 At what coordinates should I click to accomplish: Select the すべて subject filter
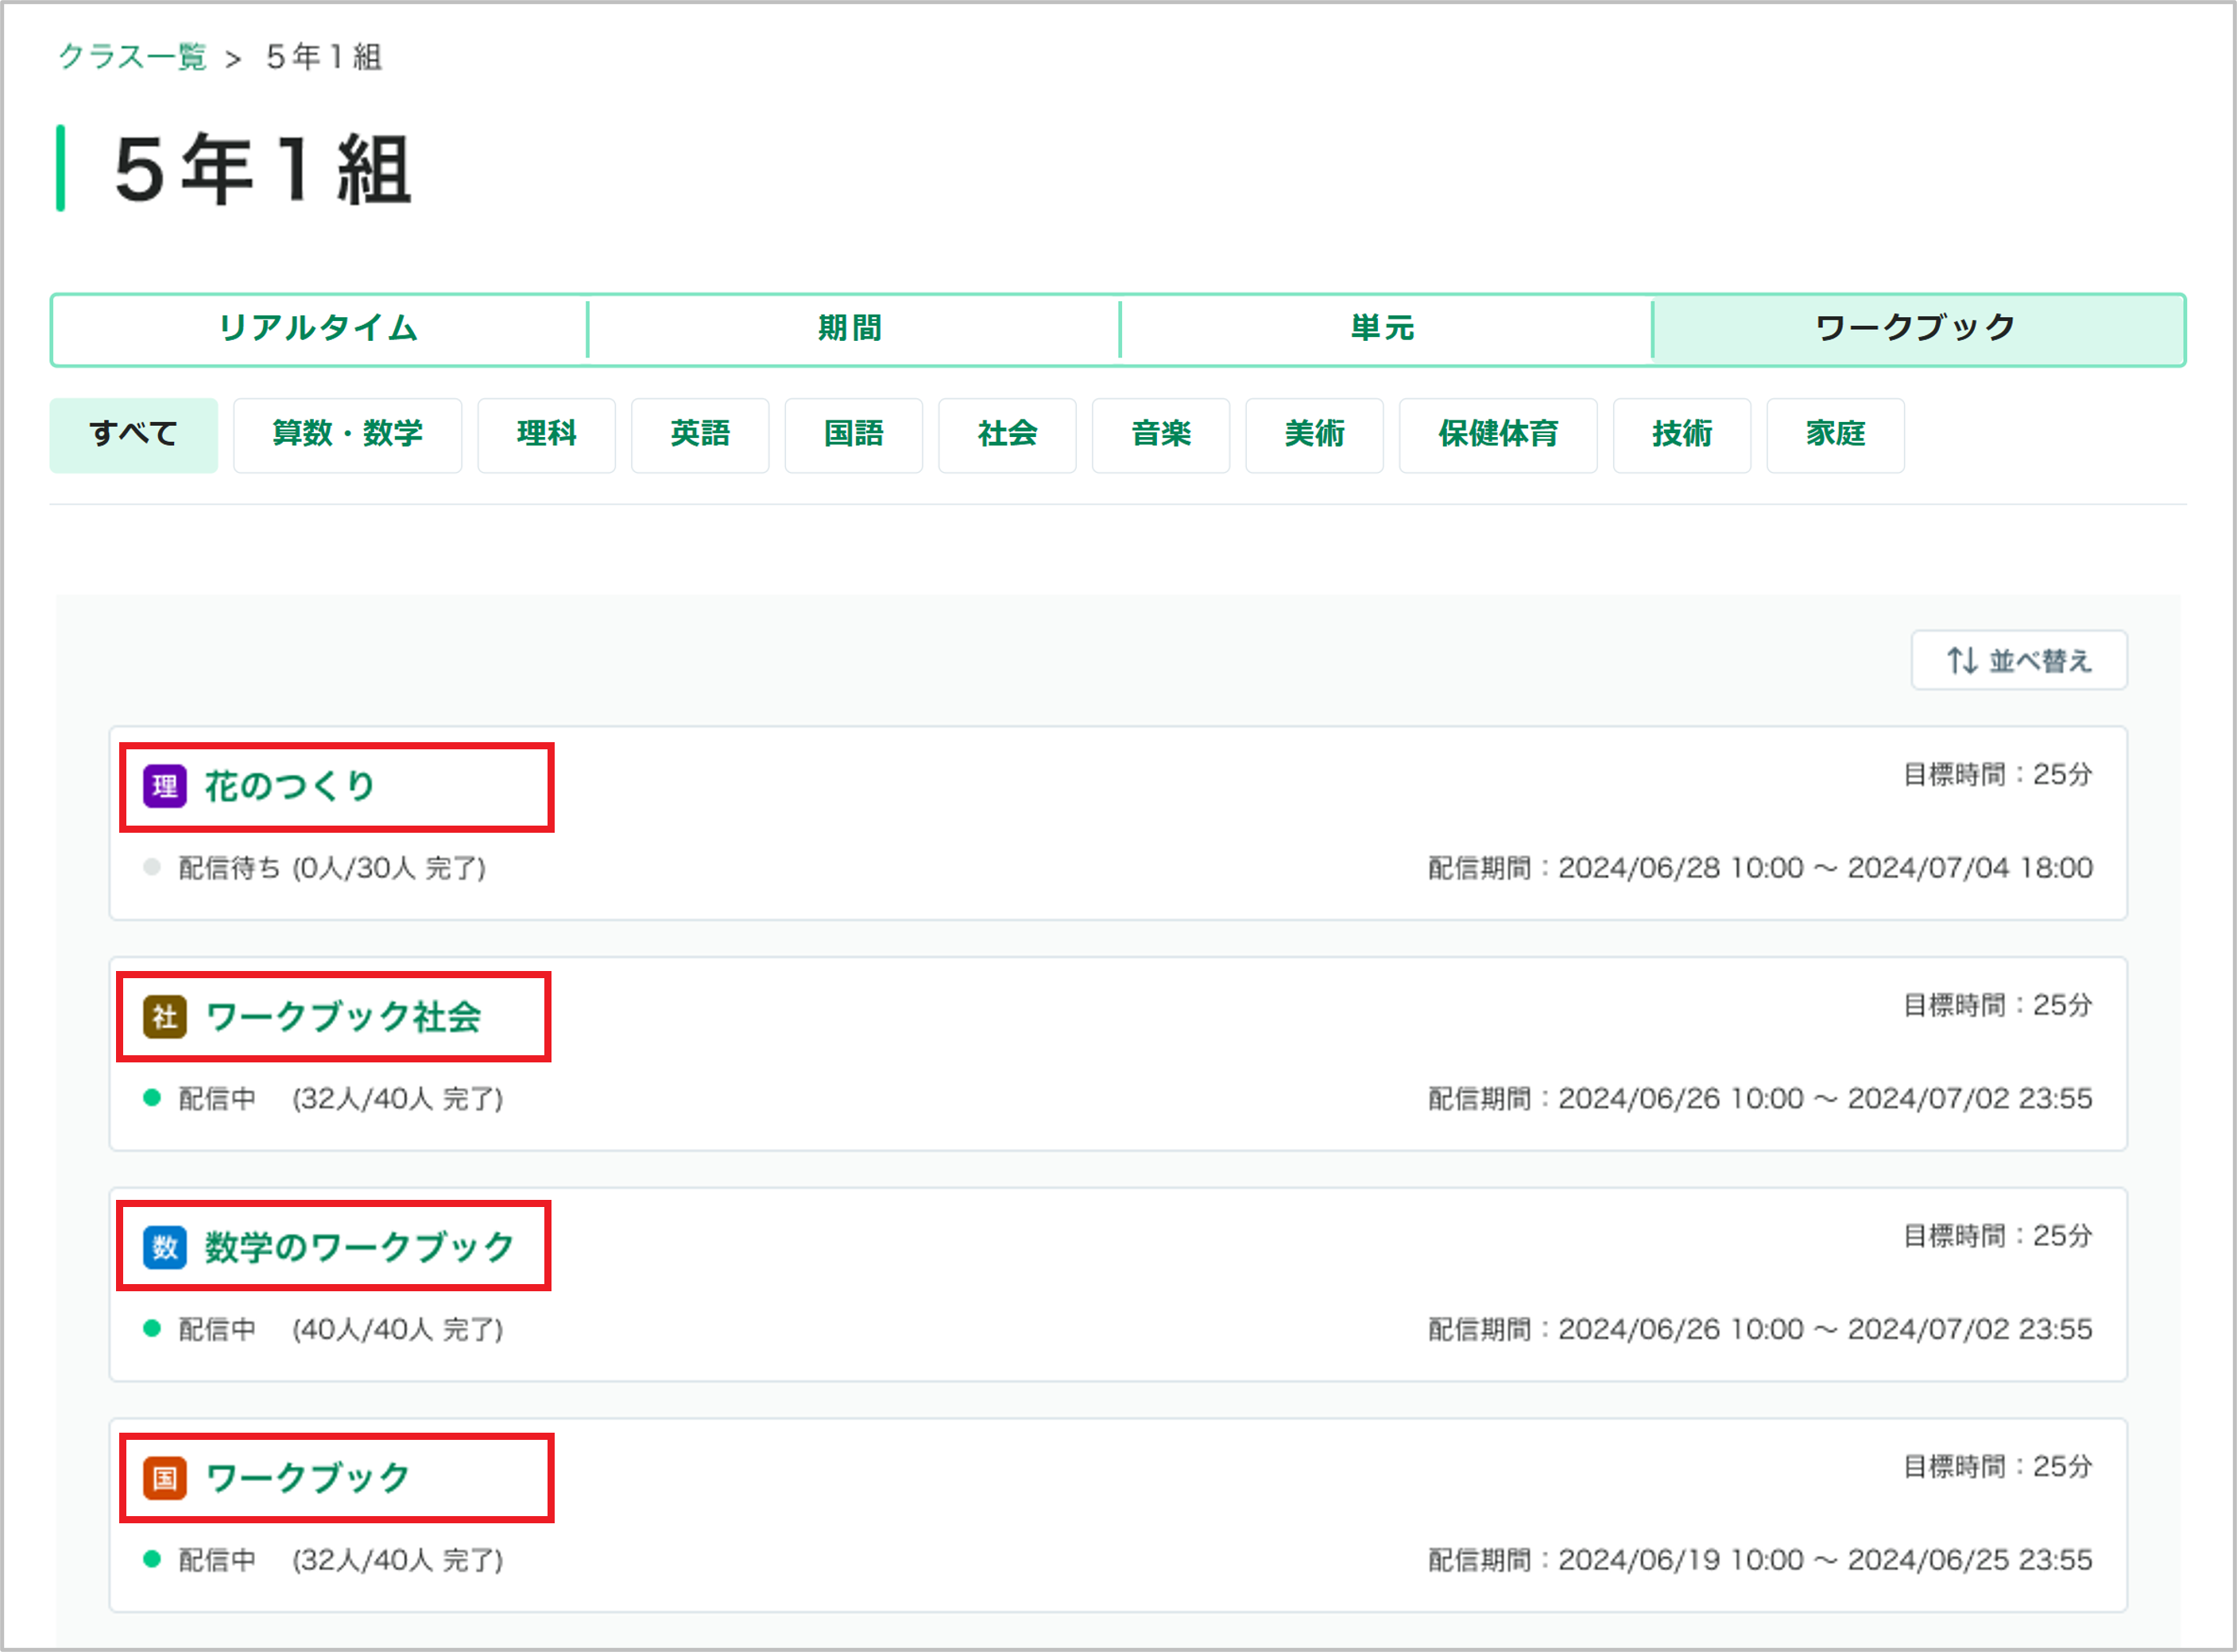pos(134,435)
